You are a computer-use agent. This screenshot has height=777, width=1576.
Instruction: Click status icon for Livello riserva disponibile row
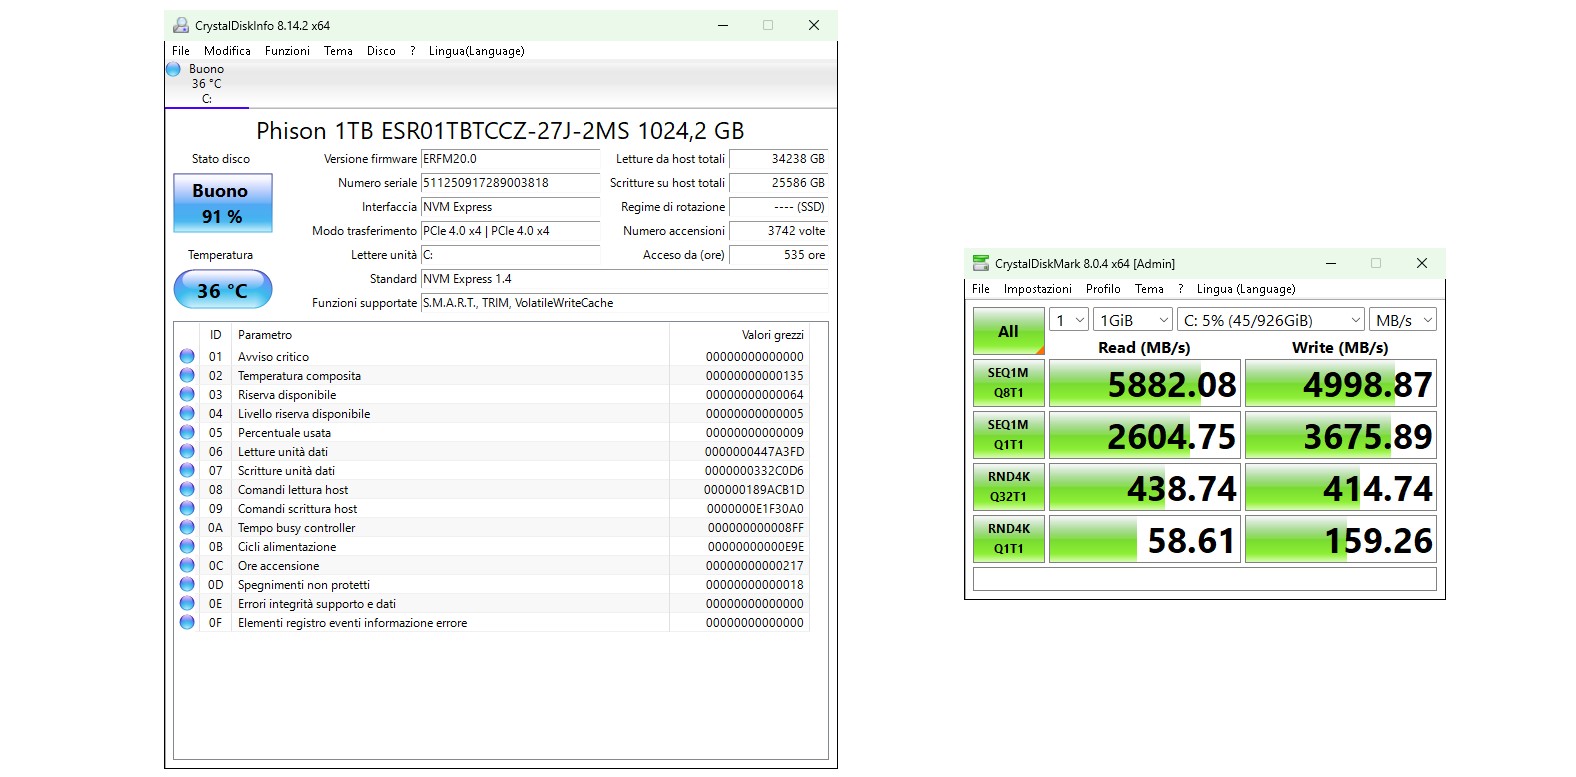pos(187,413)
